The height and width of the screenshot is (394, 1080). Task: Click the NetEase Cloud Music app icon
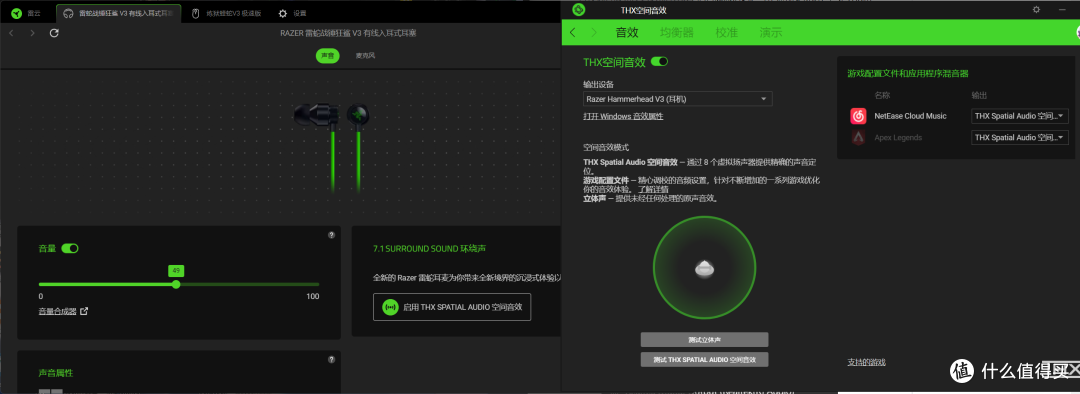click(x=858, y=116)
